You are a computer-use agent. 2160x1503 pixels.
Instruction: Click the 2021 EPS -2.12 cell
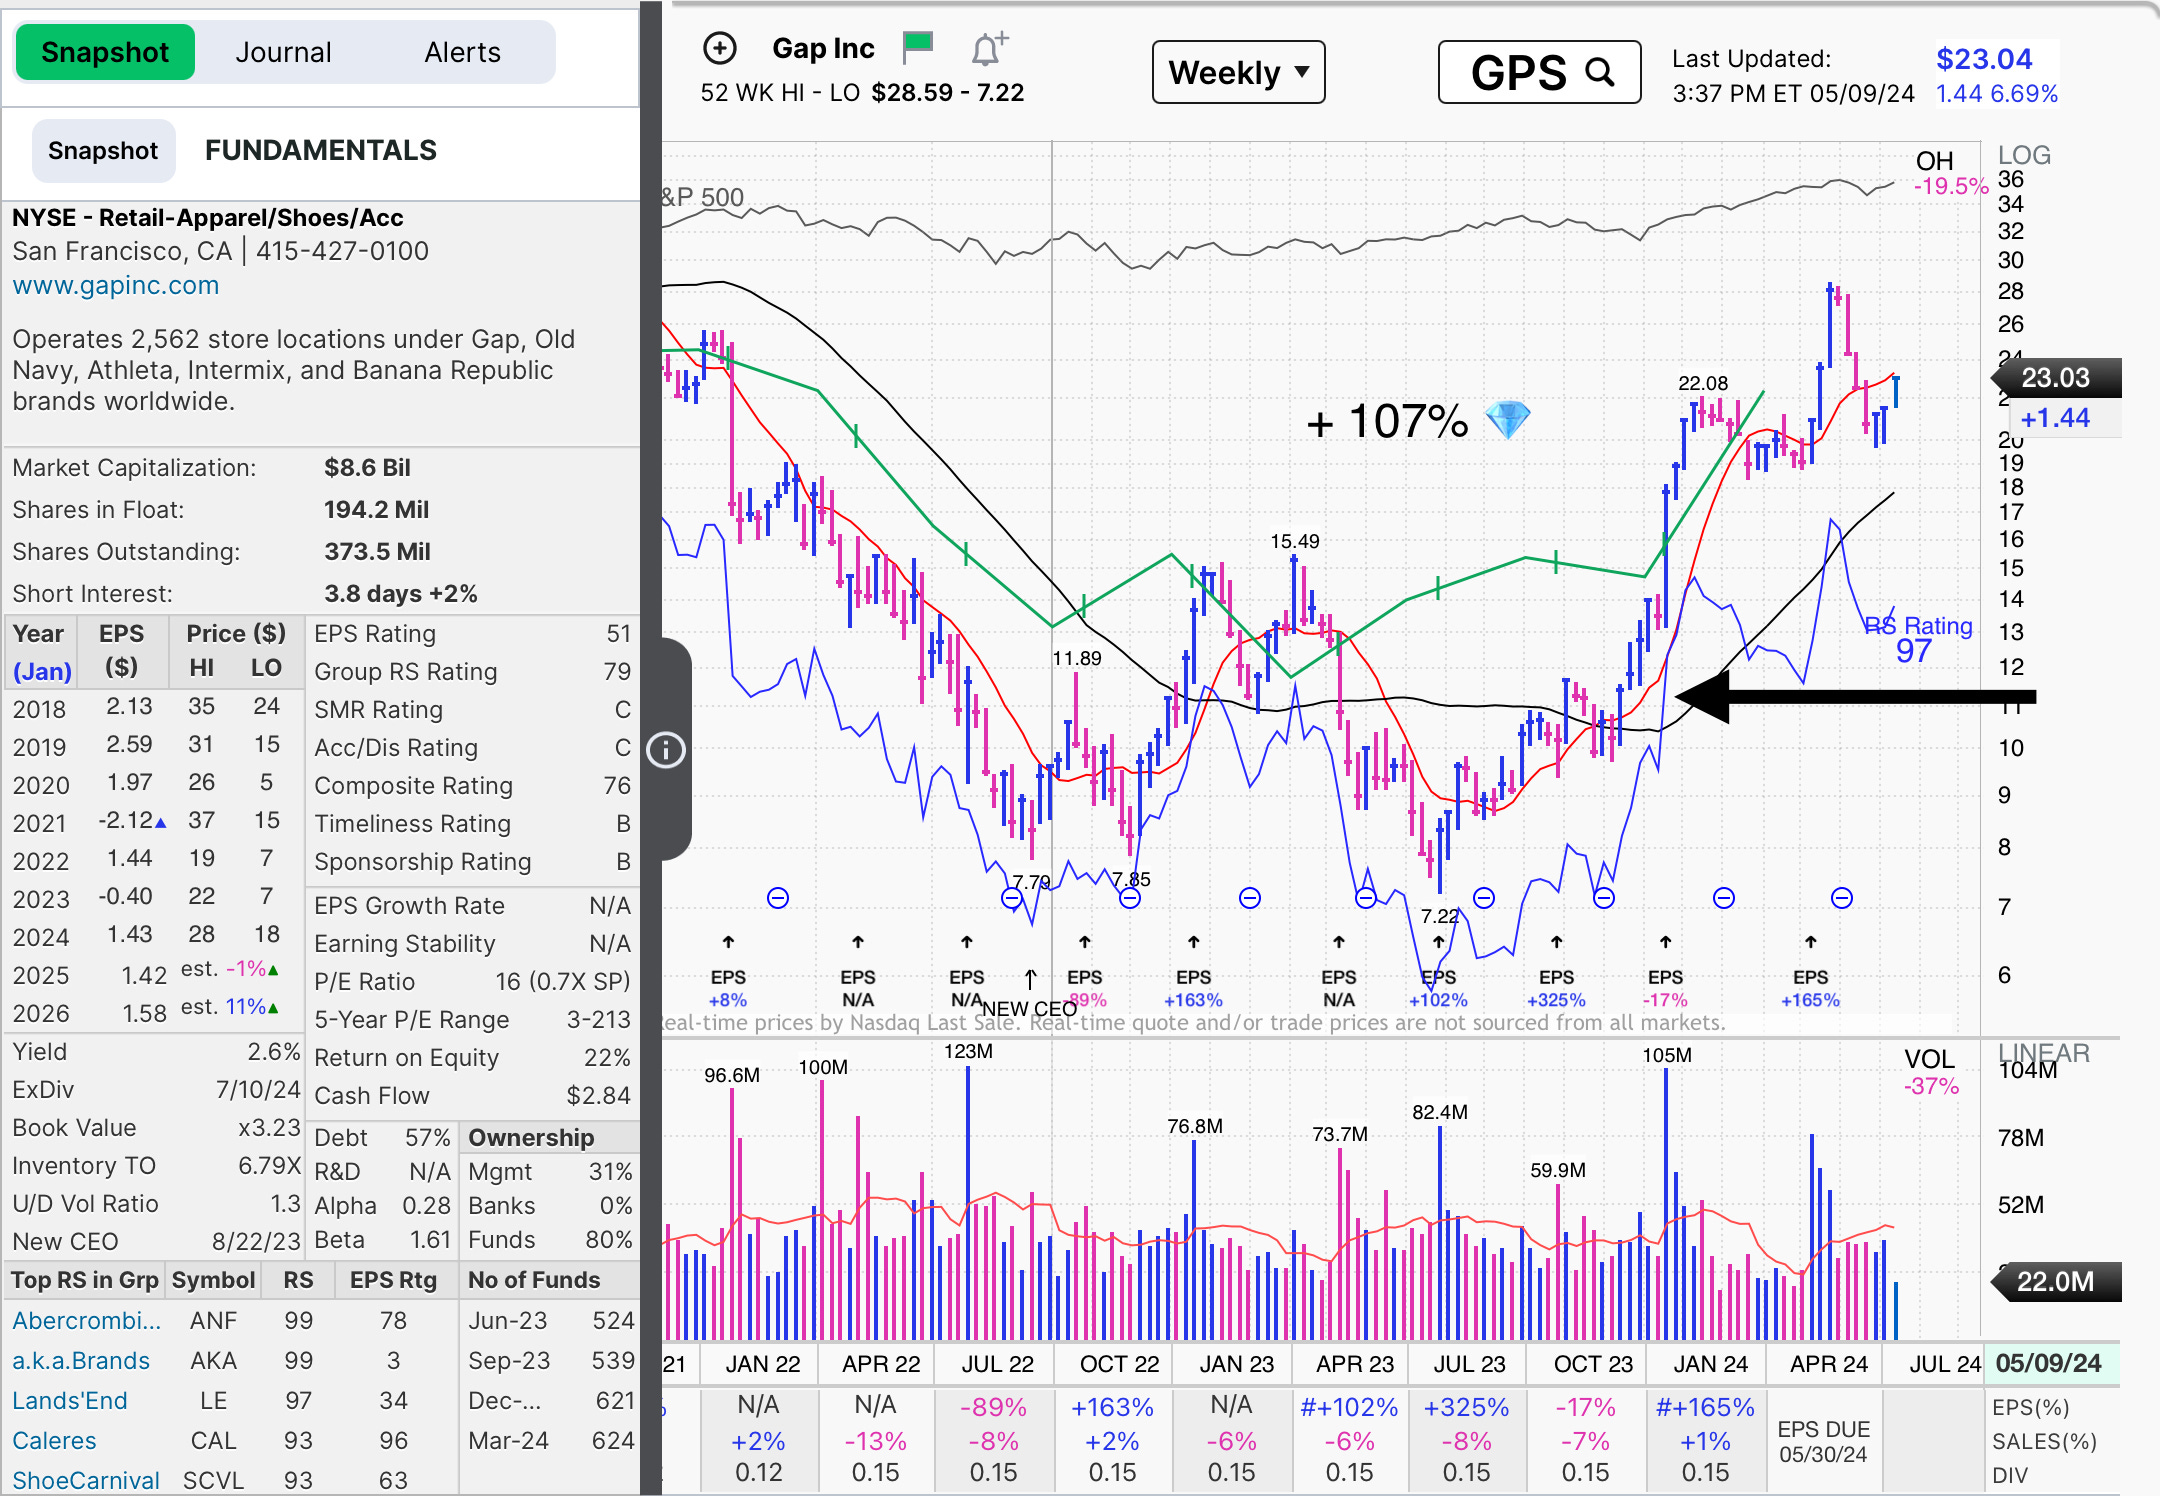[x=131, y=821]
